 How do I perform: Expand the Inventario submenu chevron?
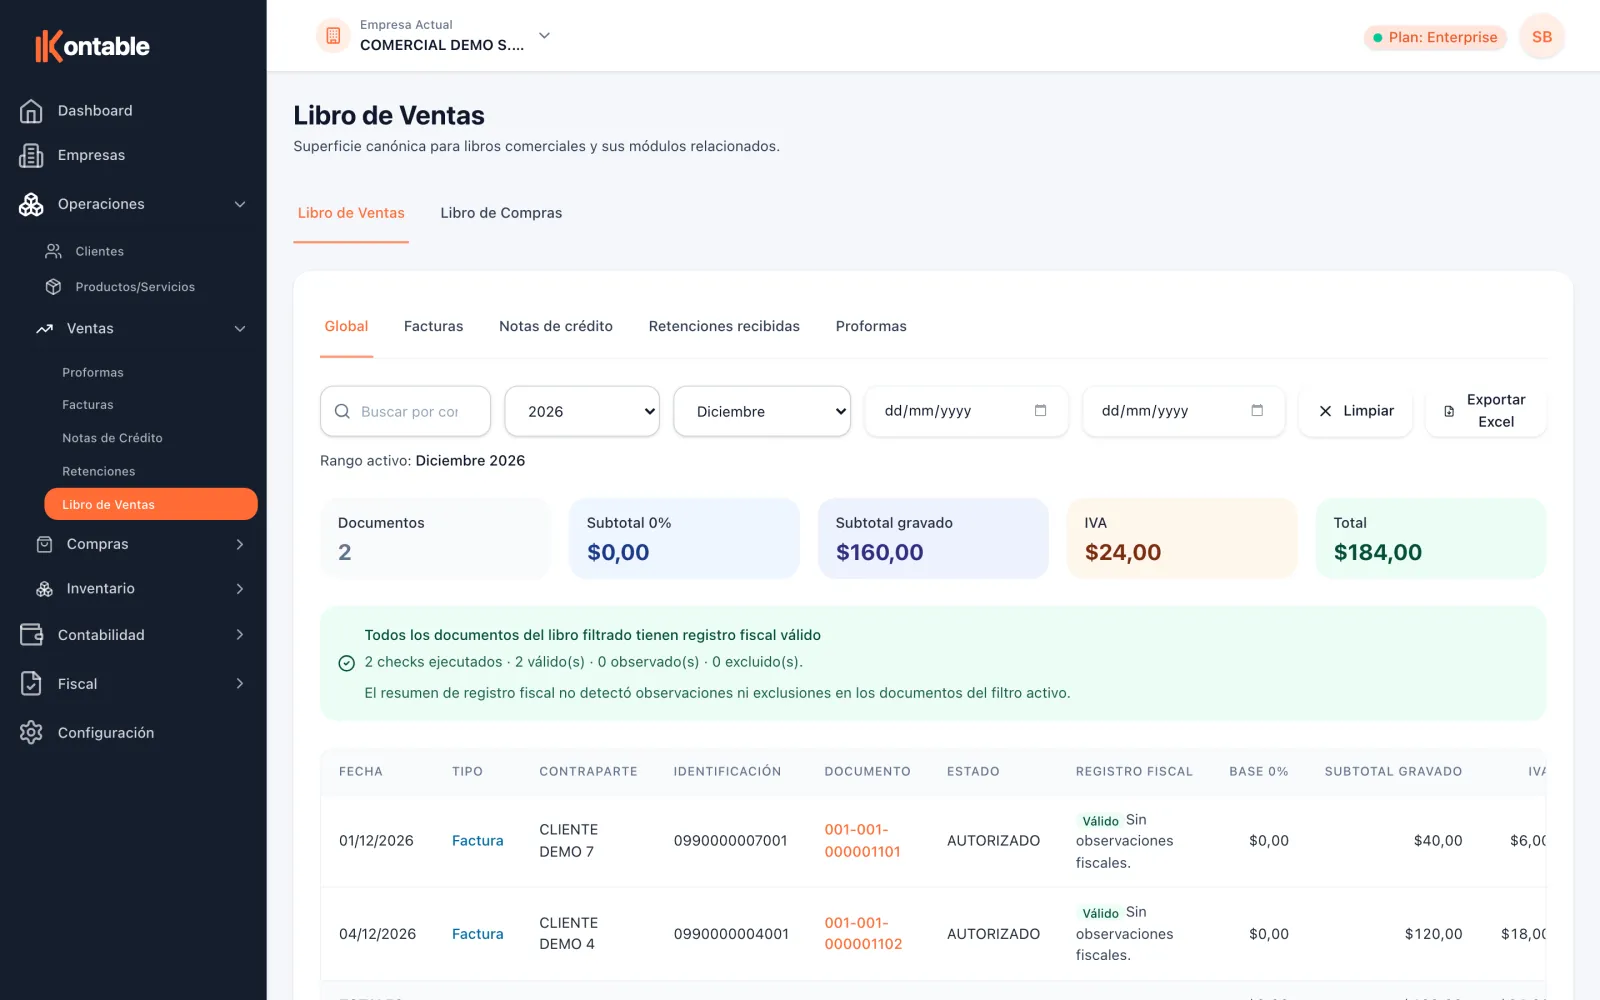tap(240, 589)
